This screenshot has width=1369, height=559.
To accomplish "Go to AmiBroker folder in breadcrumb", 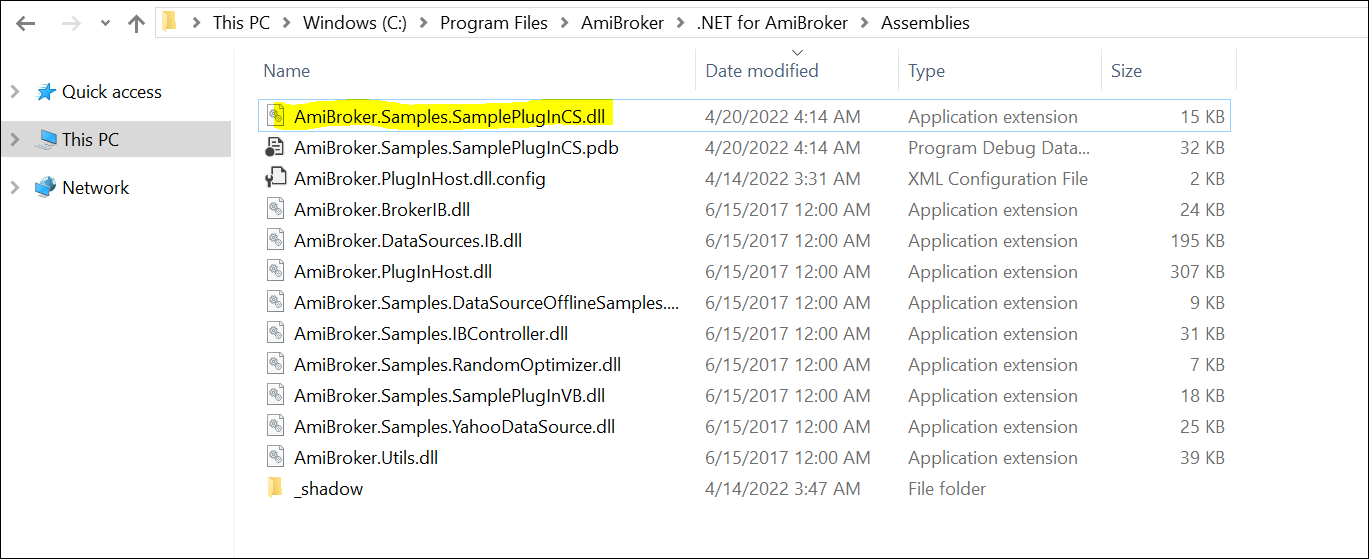I will point(622,23).
